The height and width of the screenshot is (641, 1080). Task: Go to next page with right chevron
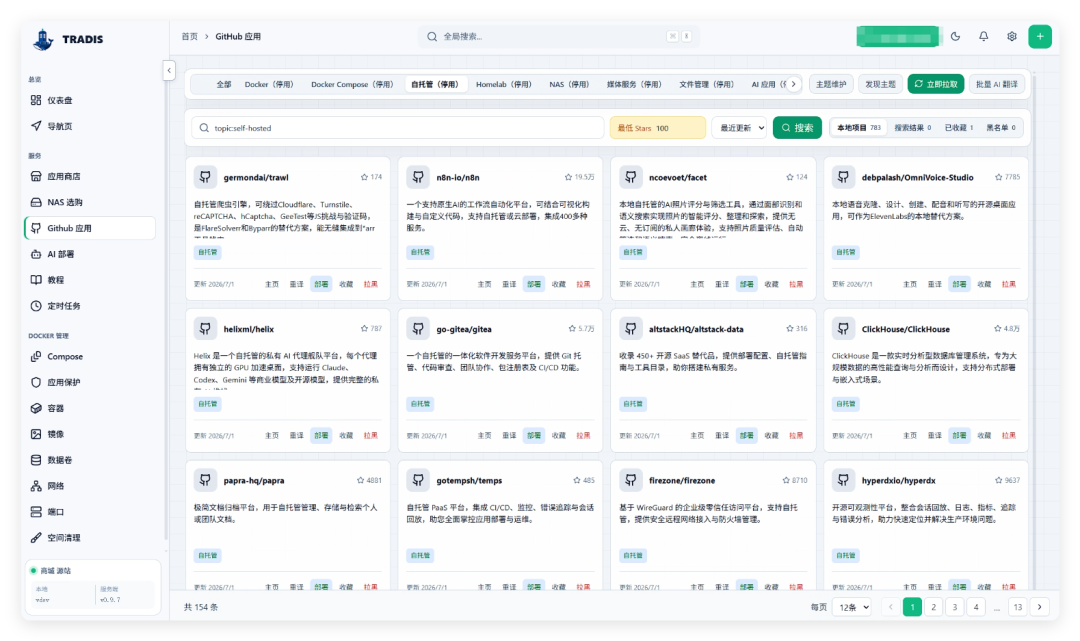(x=1040, y=607)
